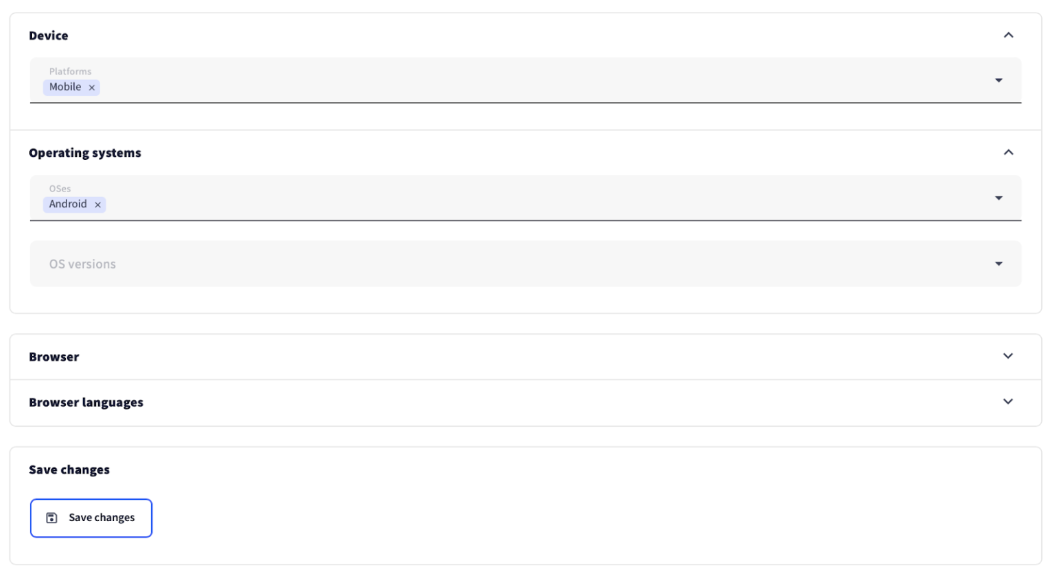Expand the Browser languages section chevron
The image size is (1056, 582).
click(1008, 402)
